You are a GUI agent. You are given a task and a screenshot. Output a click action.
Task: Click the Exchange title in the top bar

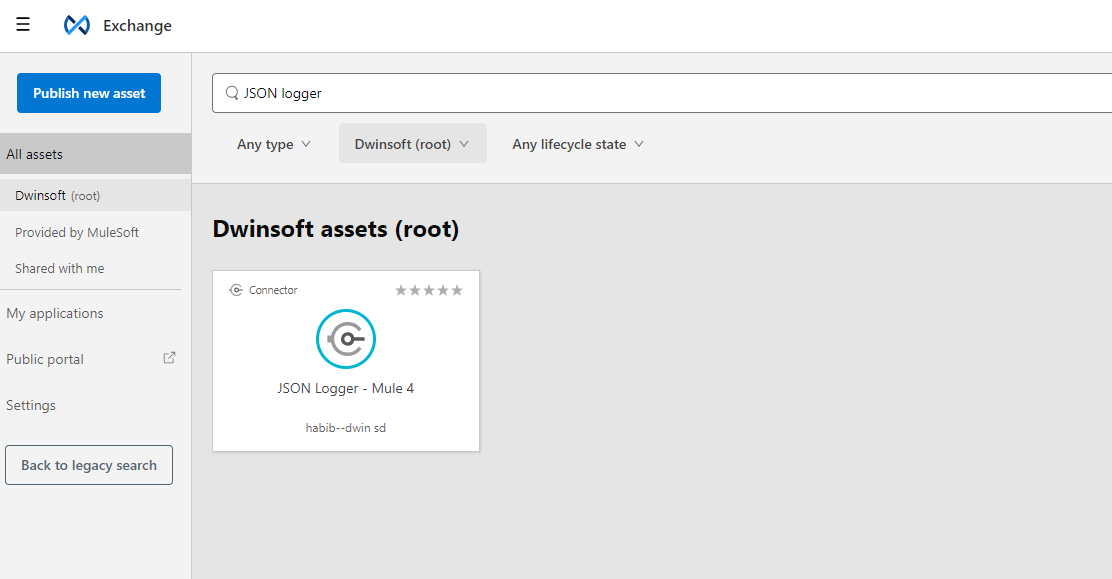click(138, 25)
